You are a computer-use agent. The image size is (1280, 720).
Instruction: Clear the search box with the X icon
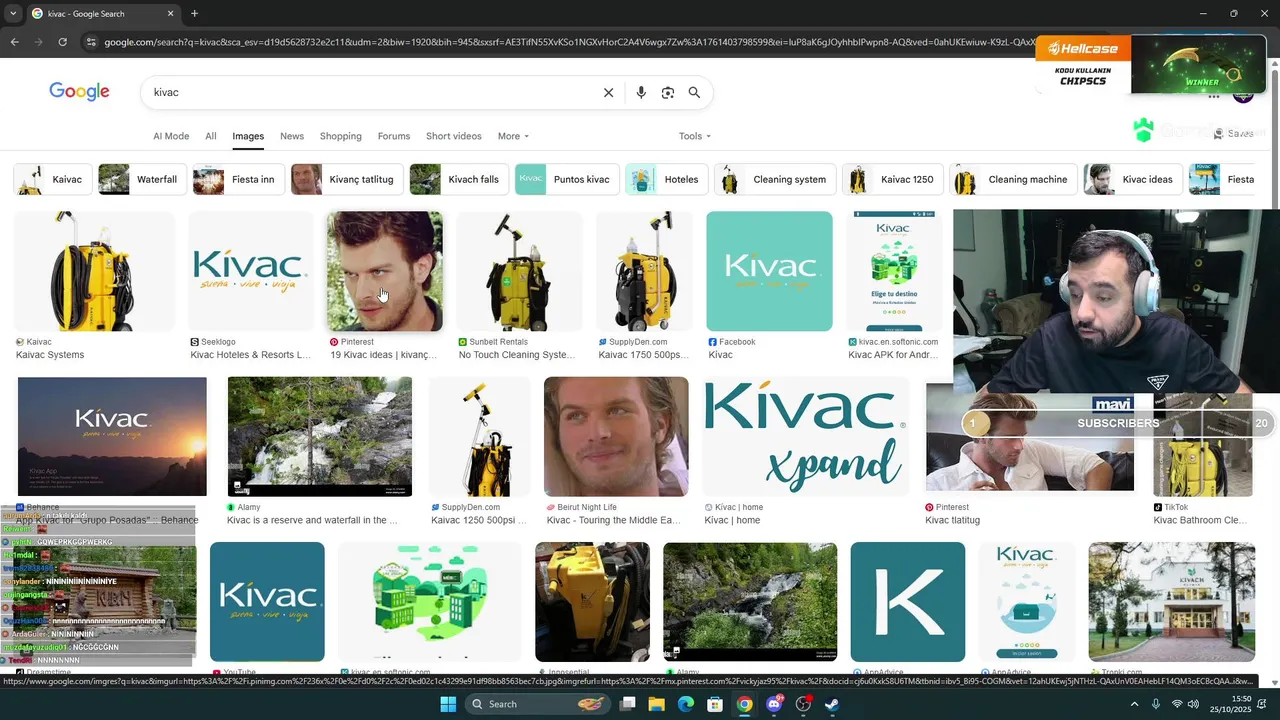608,92
